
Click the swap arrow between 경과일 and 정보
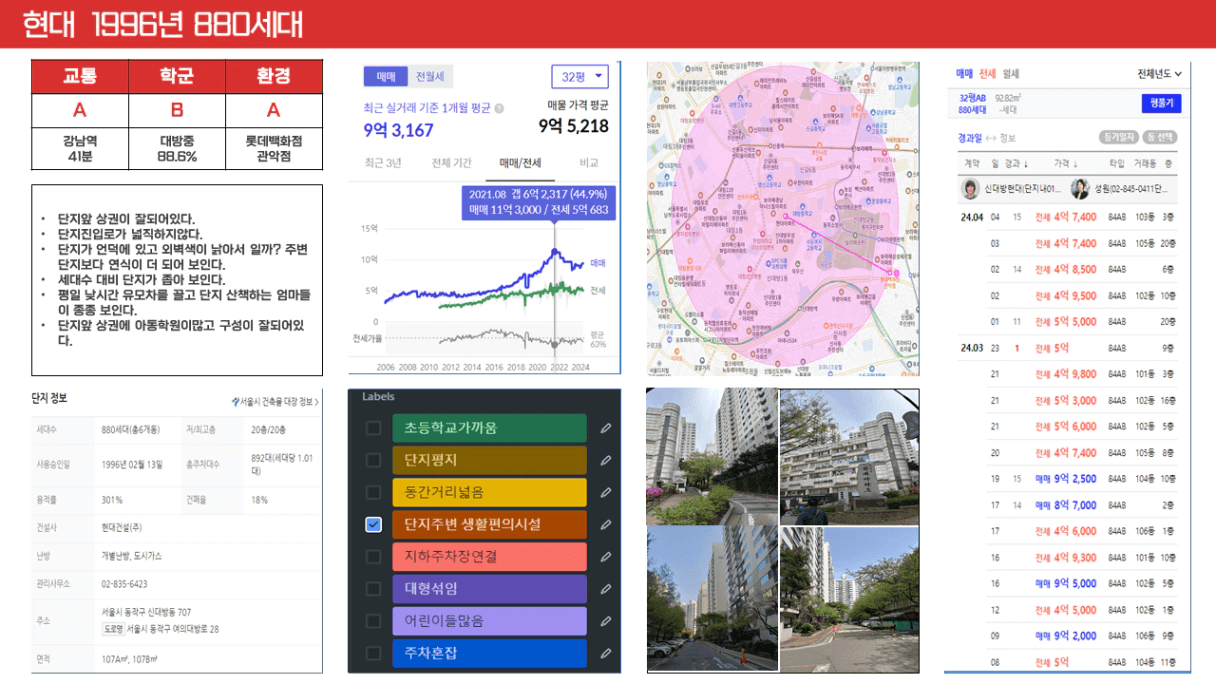pos(991,138)
